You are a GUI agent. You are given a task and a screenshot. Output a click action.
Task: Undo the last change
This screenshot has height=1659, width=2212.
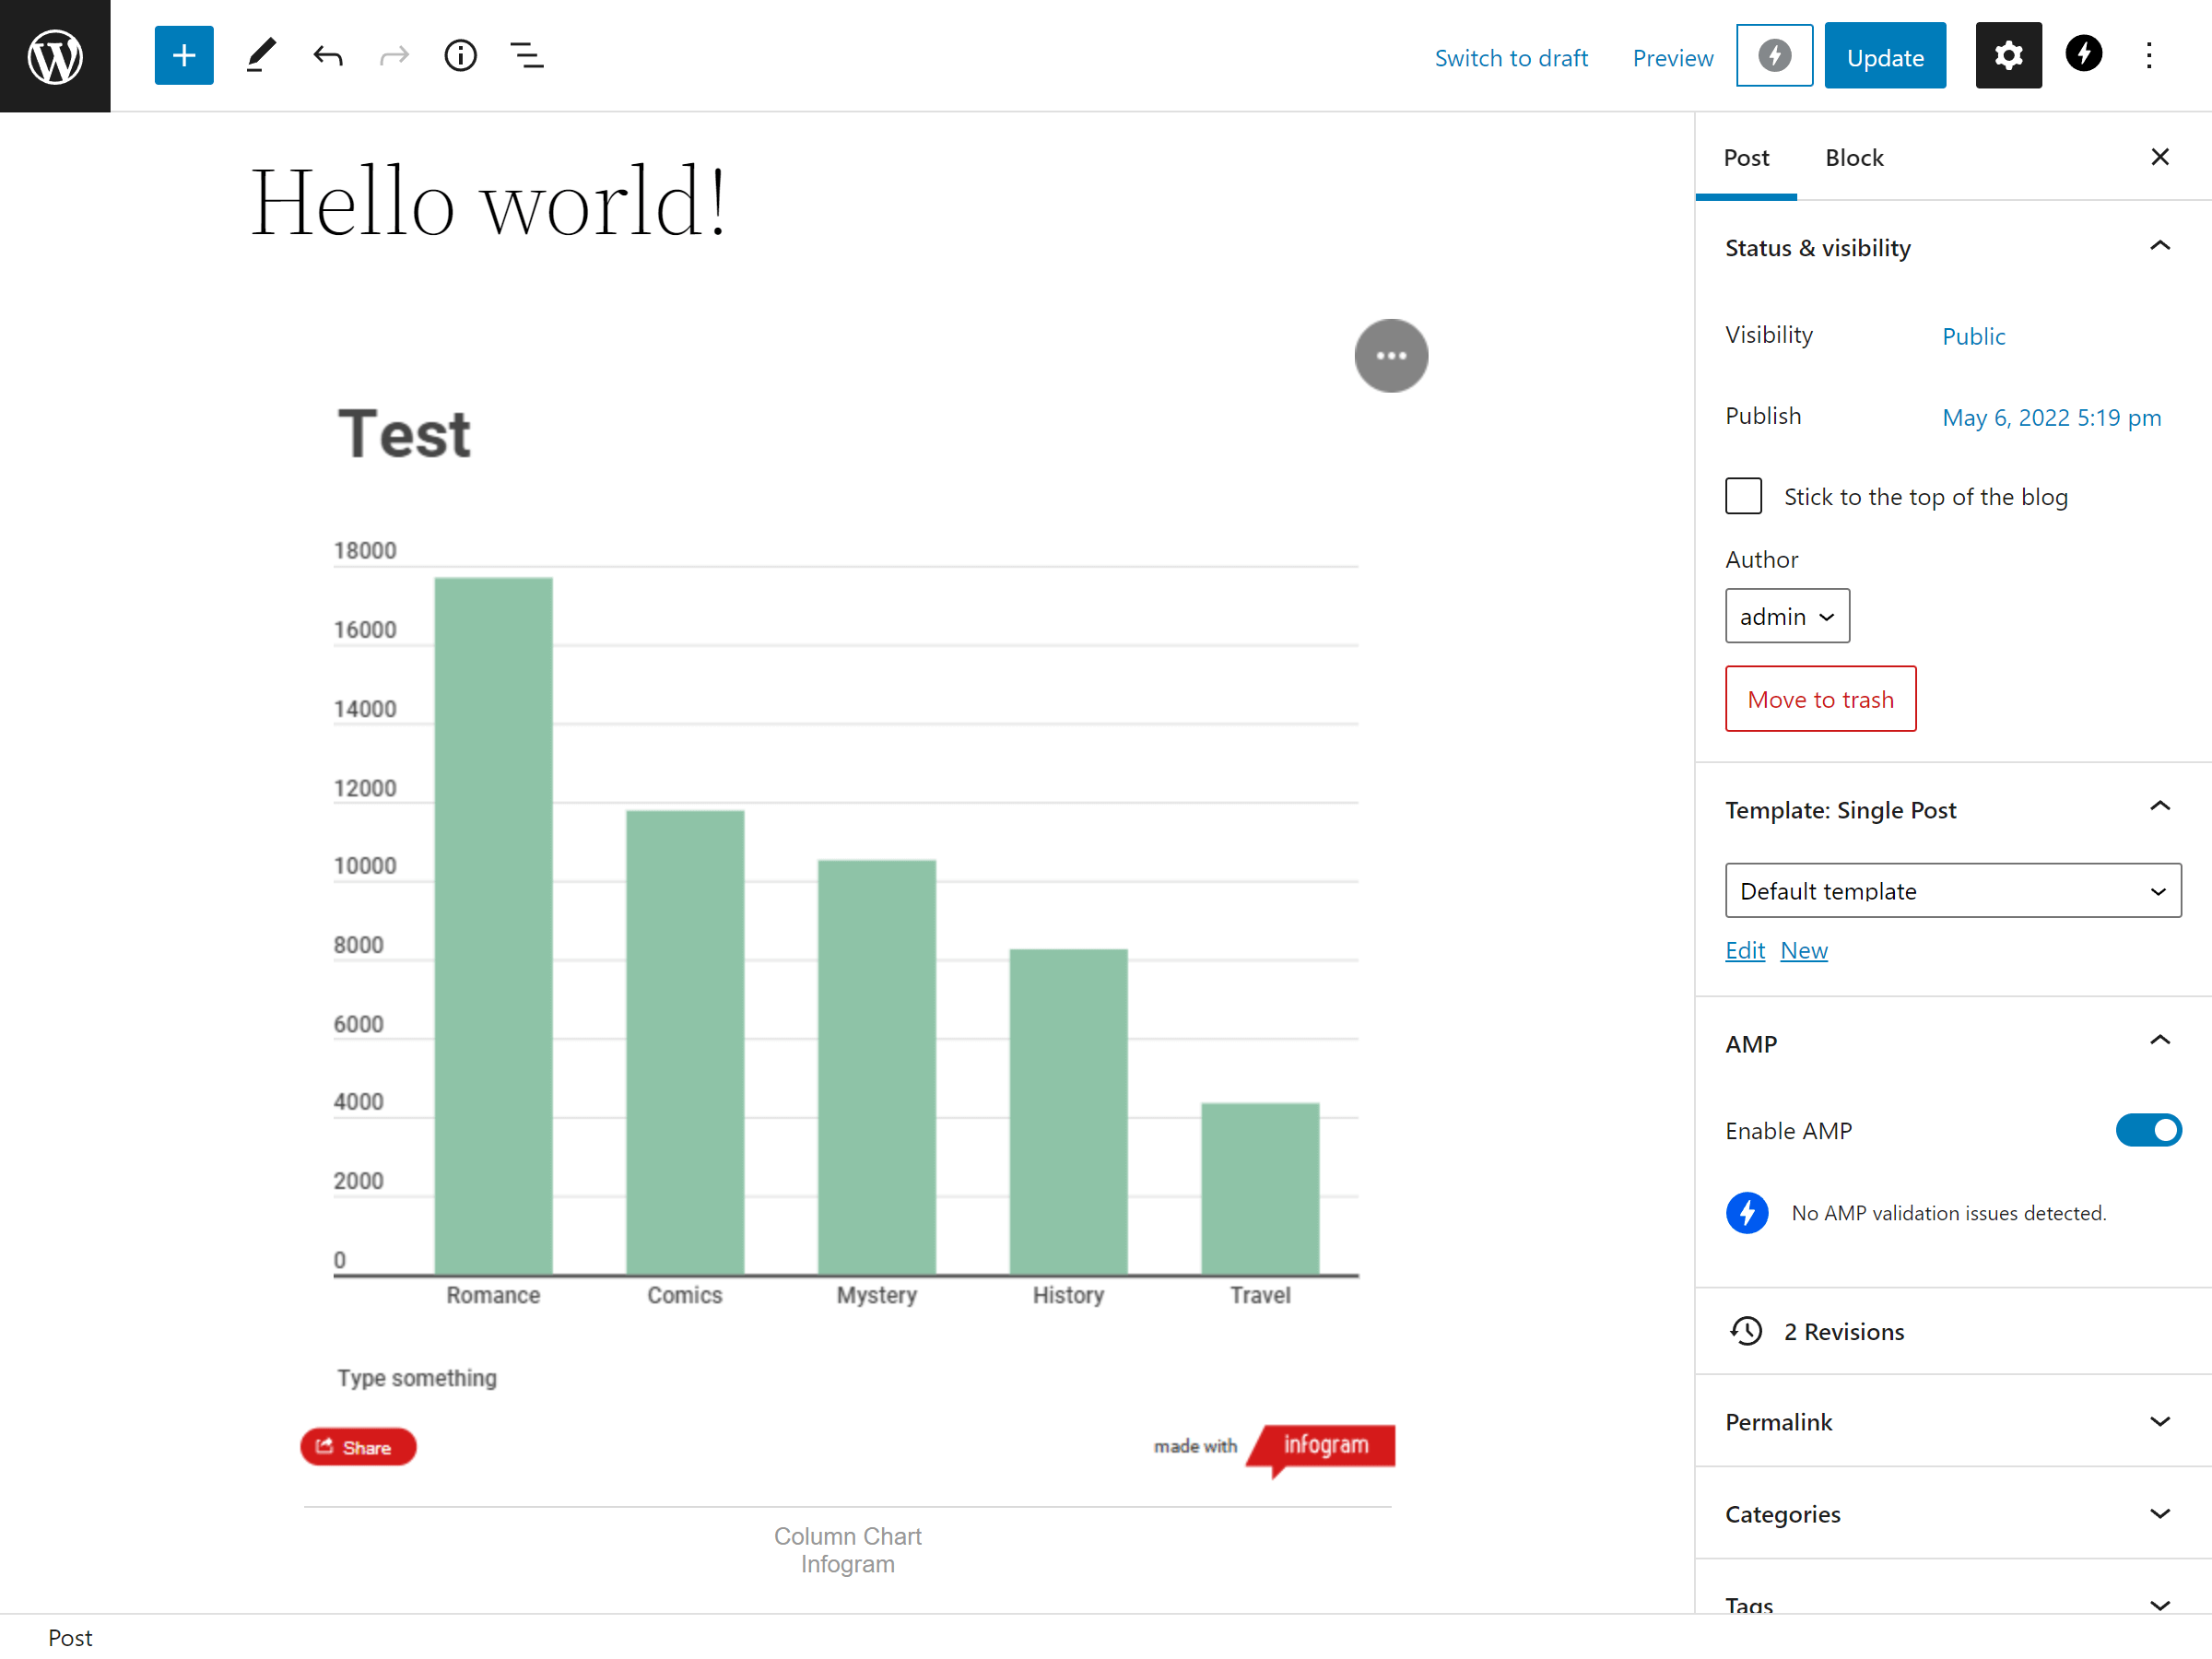pyautogui.click(x=328, y=56)
